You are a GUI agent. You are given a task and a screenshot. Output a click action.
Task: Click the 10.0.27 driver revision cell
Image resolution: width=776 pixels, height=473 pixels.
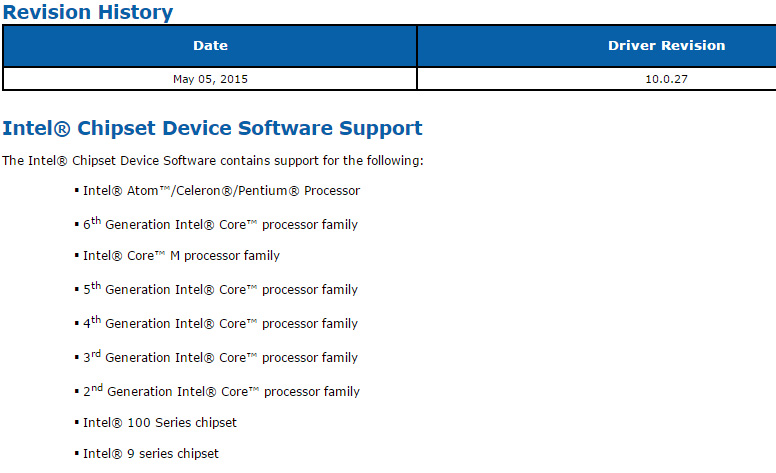(x=597, y=79)
